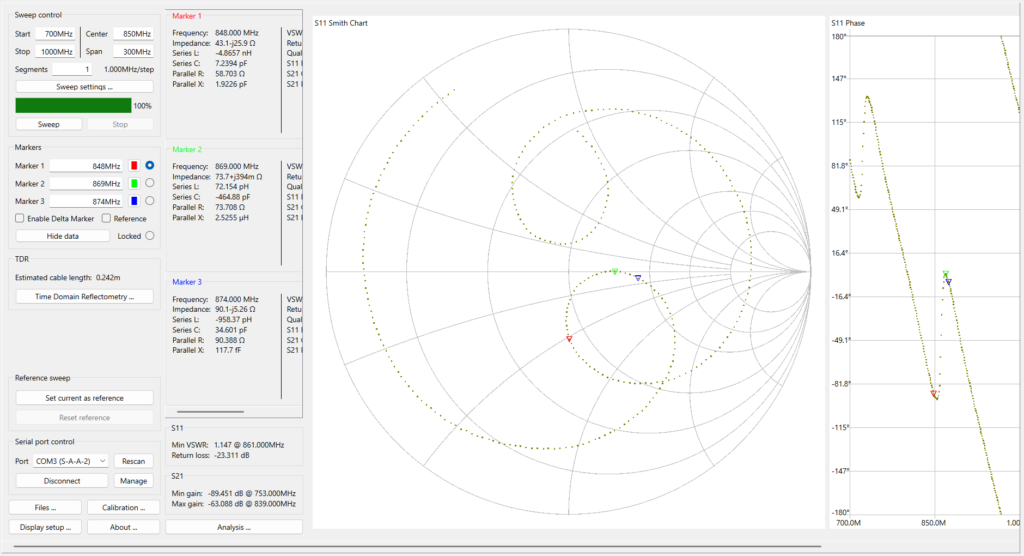The width and height of the screenshot is (1024, 556).
Task: Open the Marker 3 blue color picker
Action: click(133, 201)
